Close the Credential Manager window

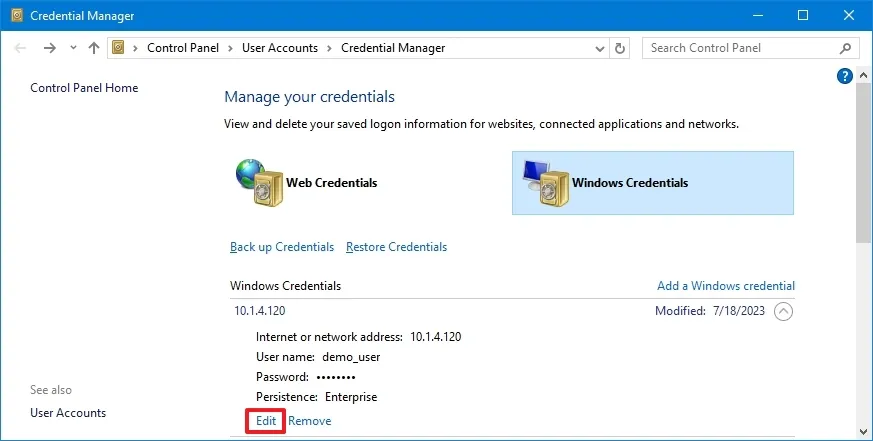pos(849,15)
